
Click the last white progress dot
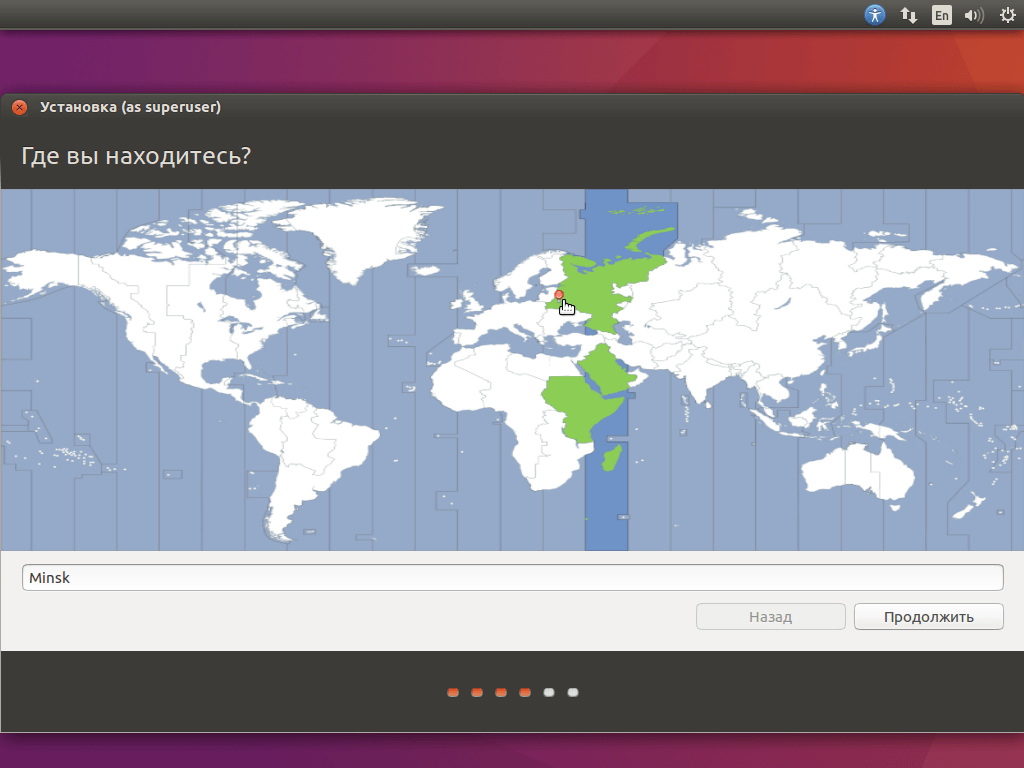click(573, 692)
